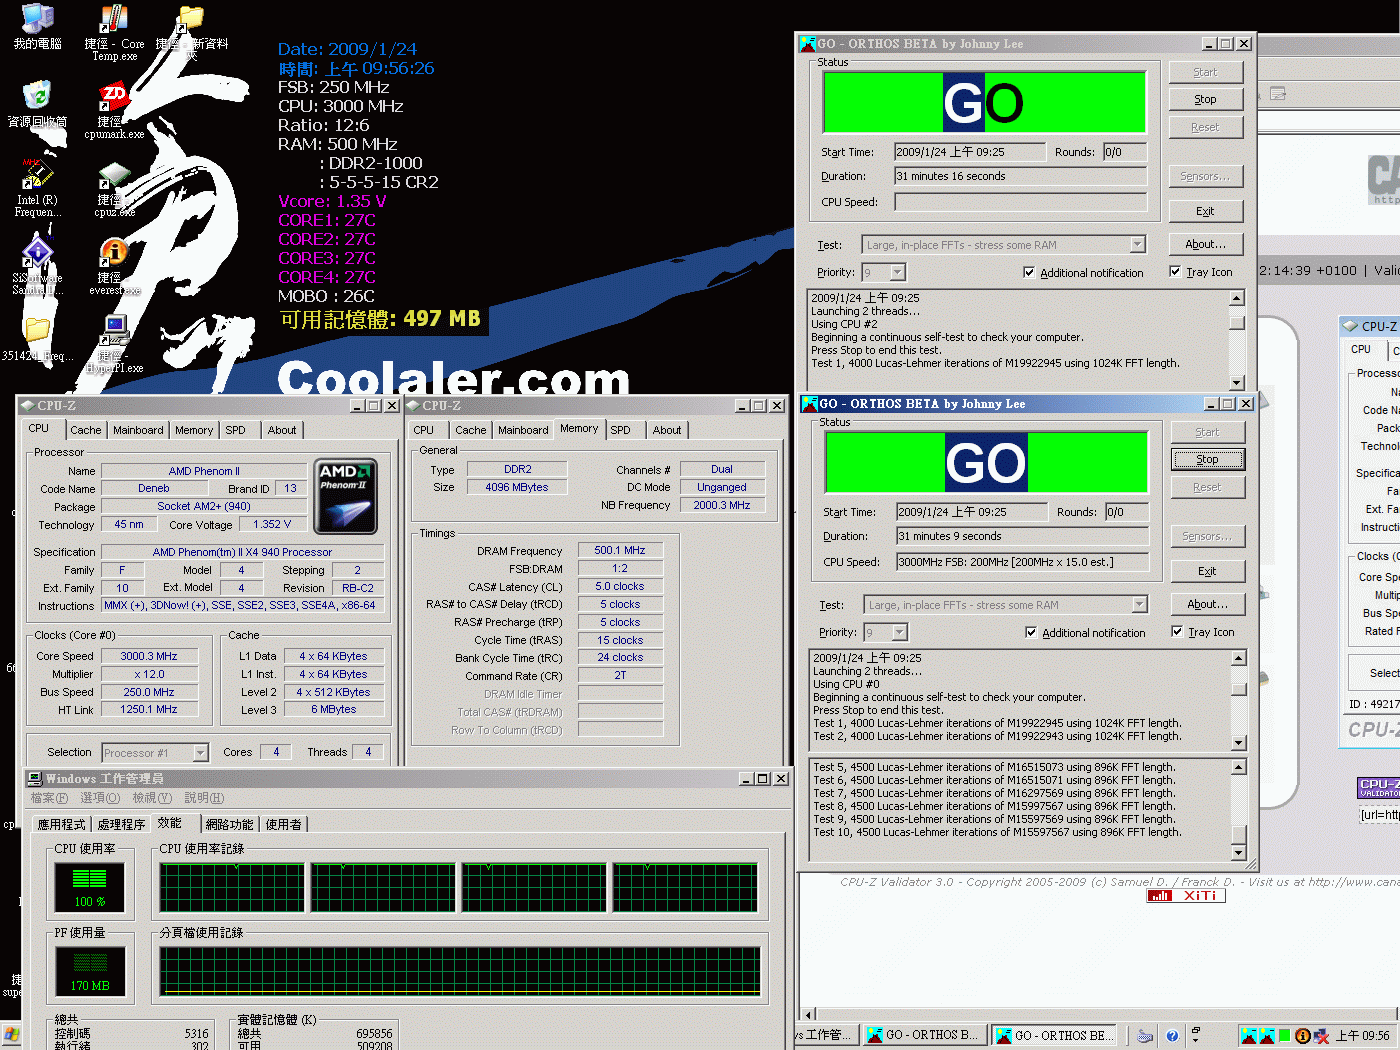Open Test dropdown in ORTHOS CPU #2 window
Image resolution: width=1400 pixels, height=1050 pixels.
[x=1137, y=245]
